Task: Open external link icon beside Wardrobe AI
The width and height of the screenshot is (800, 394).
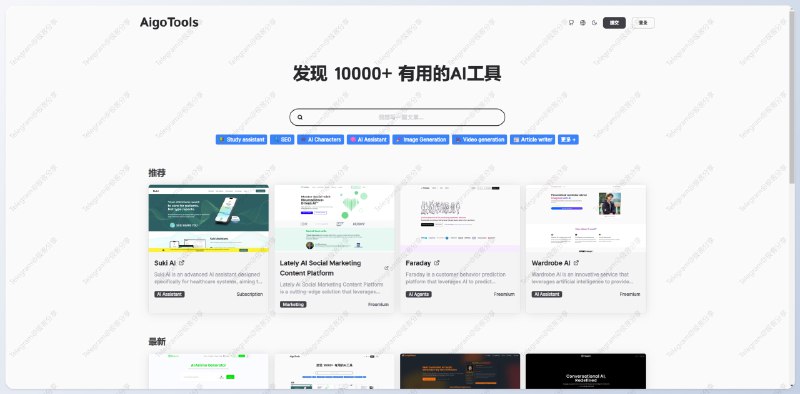Action: coord(577,263)
